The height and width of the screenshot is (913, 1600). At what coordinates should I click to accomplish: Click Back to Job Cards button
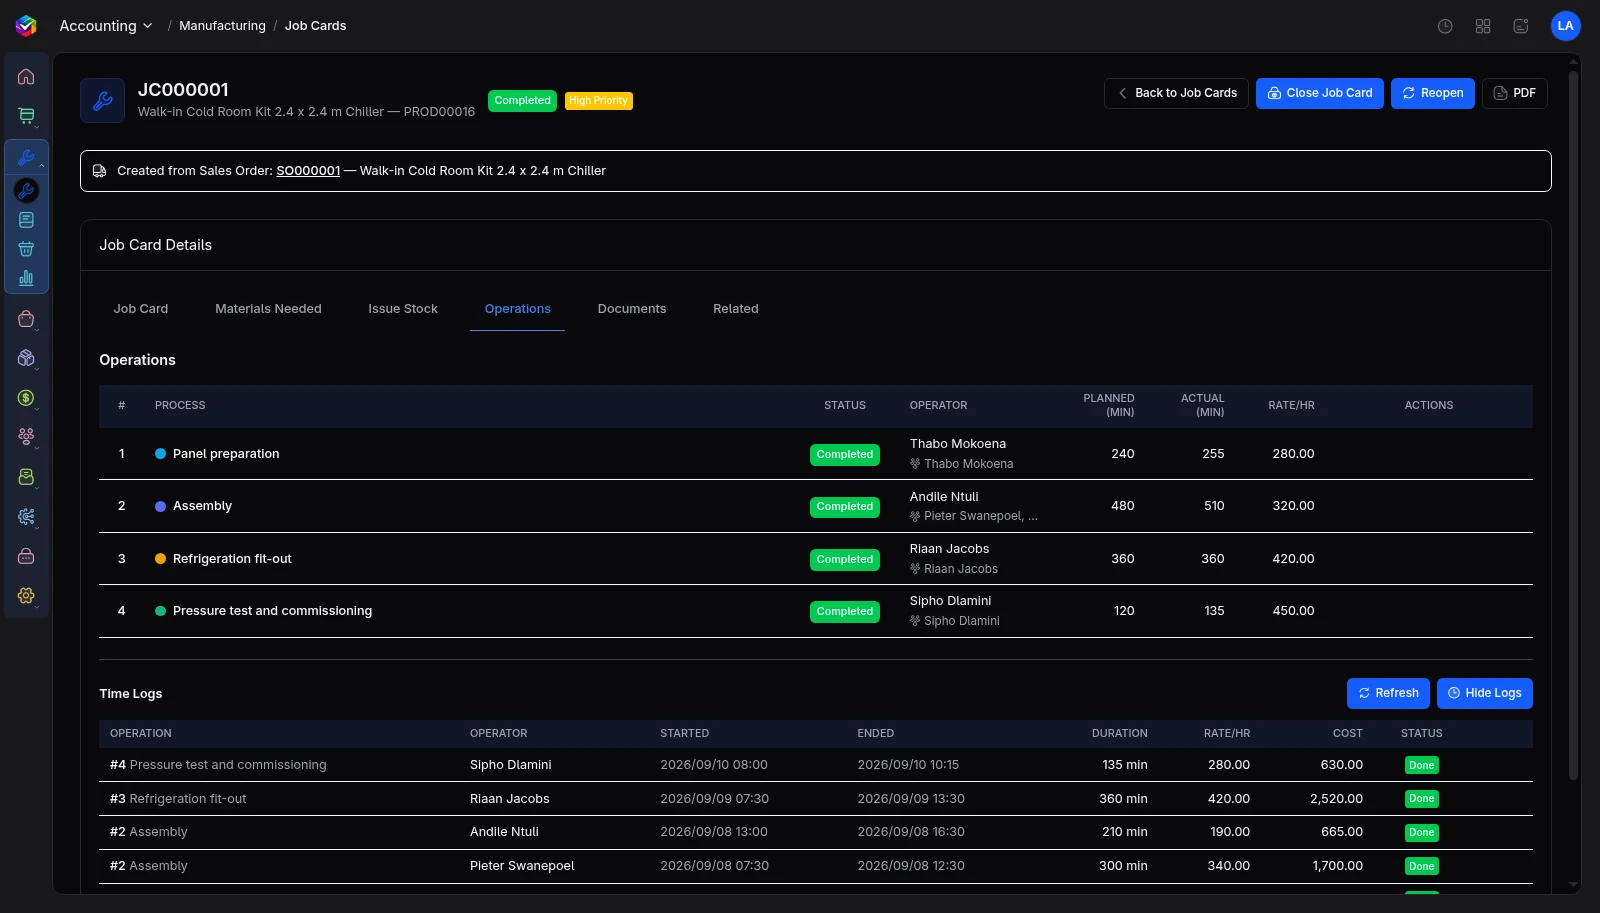point(1176,93)
